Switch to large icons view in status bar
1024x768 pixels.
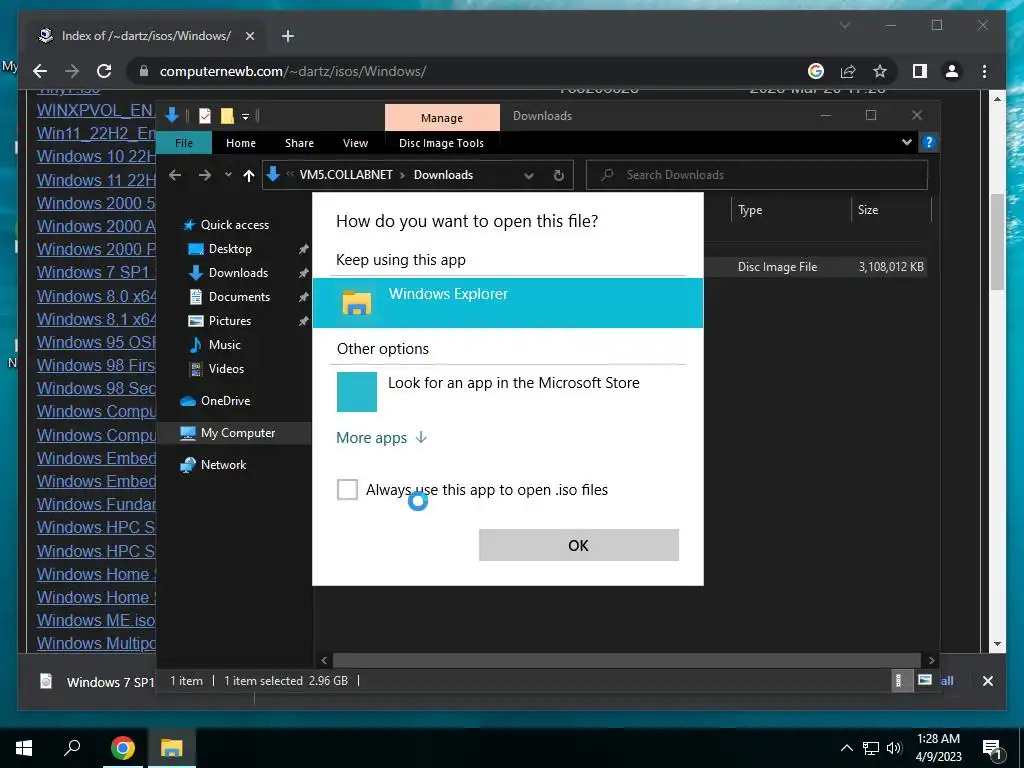pos(924,680)
